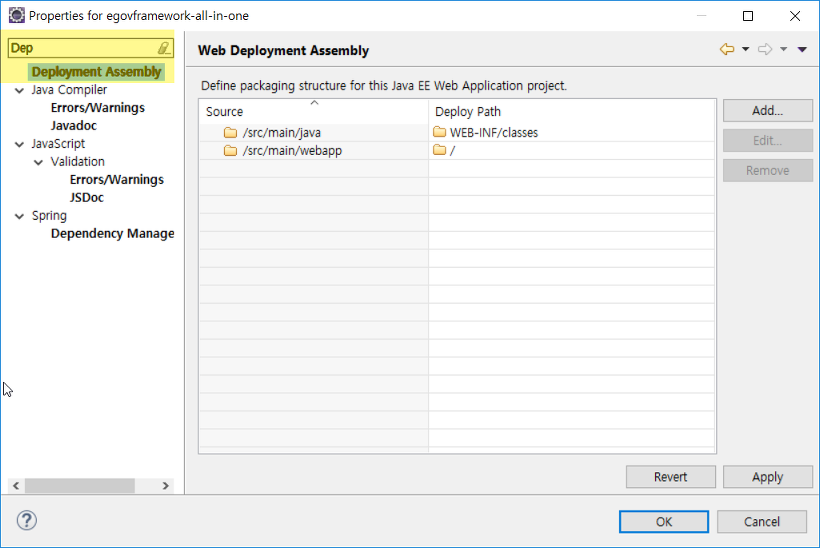The image size is (820, 548).
Task: Click the Add... button
Action: (768, 110)
